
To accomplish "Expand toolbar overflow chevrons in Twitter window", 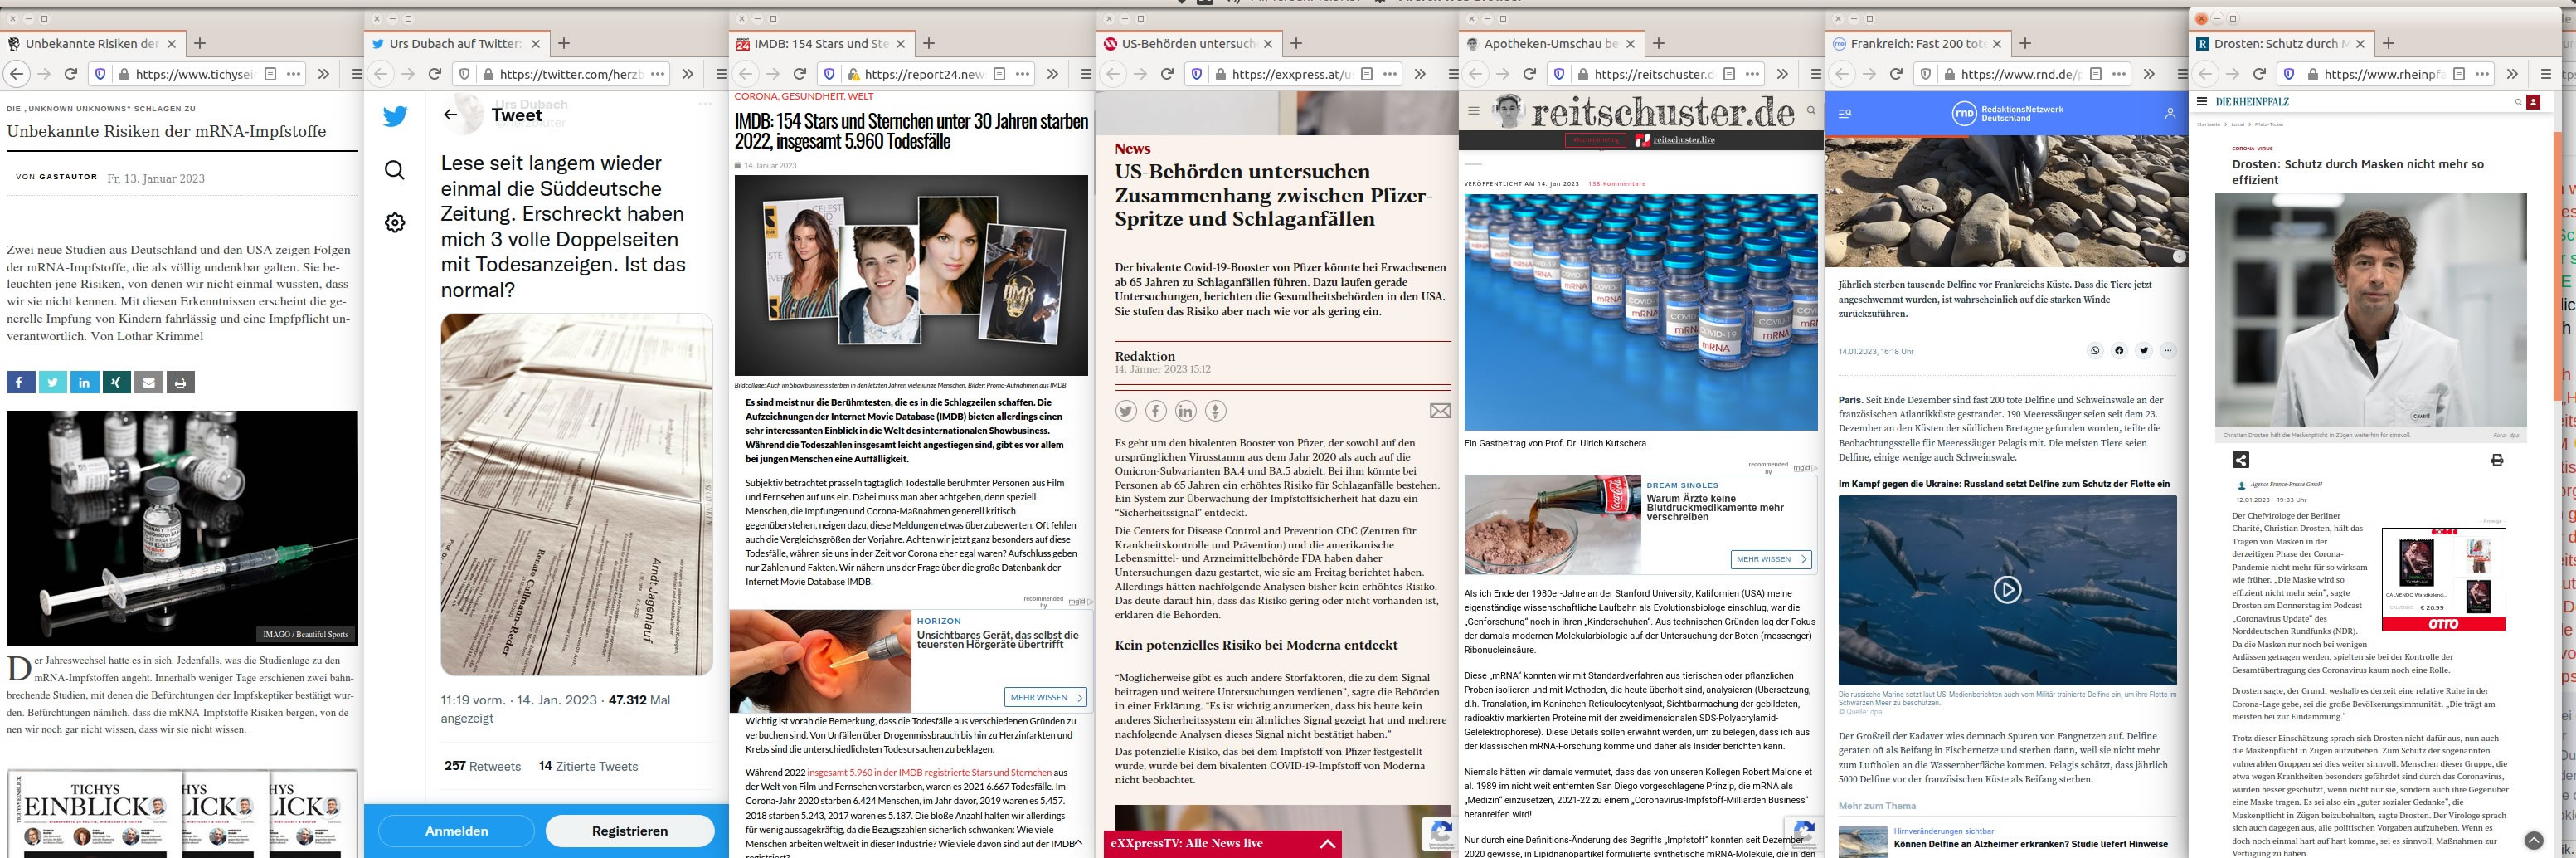I will [x=688, y=74].
